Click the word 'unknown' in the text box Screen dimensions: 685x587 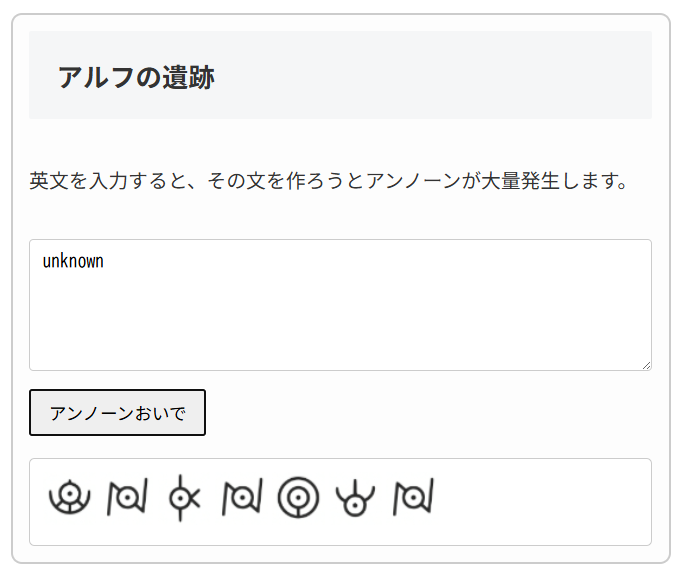click(x=73, y=262)
